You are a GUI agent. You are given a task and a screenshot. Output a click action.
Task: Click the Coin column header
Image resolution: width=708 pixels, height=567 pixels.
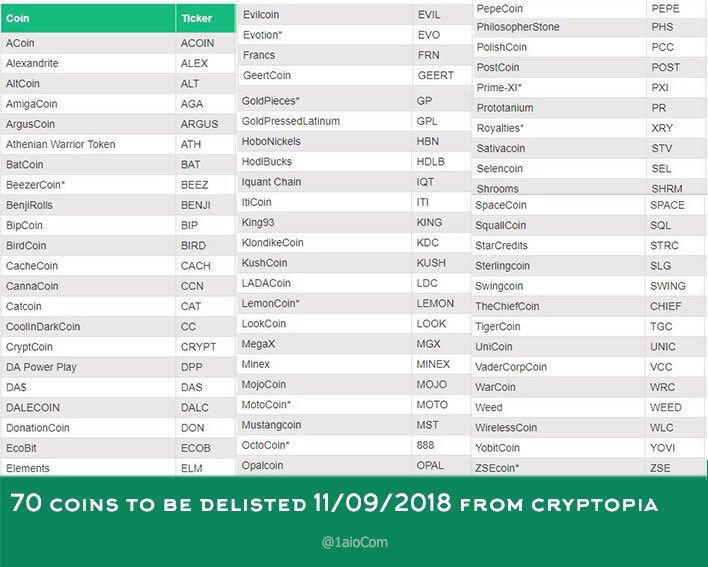point(18,18)
